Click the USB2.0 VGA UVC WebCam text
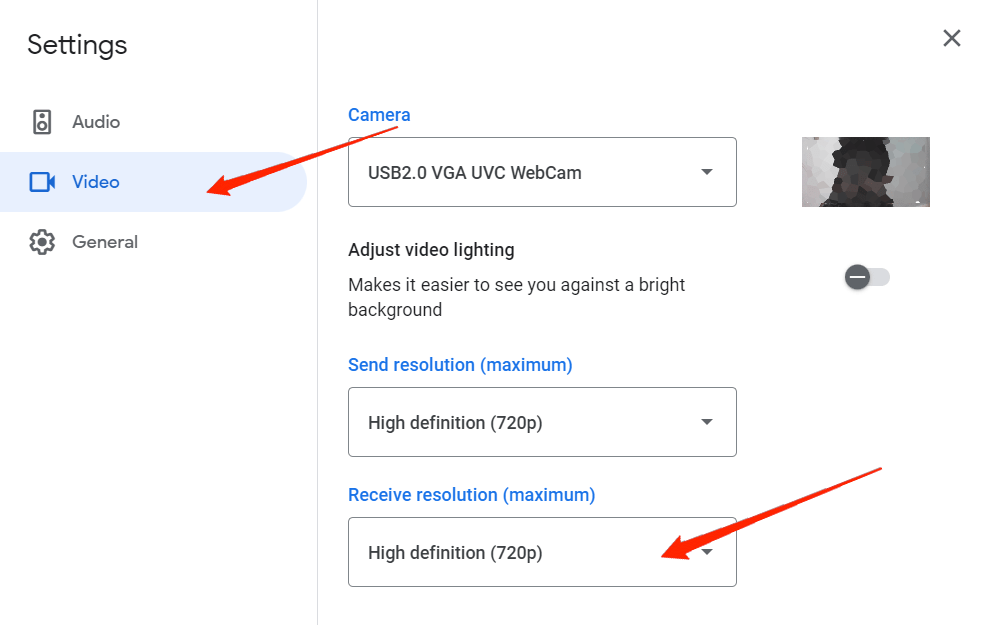This screenshot has height=625, width=992. (x=474, y=172)
